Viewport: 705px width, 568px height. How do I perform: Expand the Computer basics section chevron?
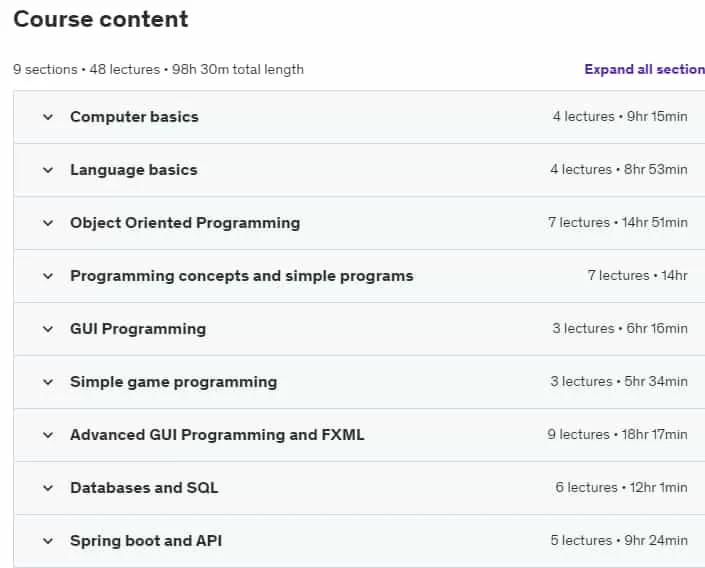coord(48,117)
